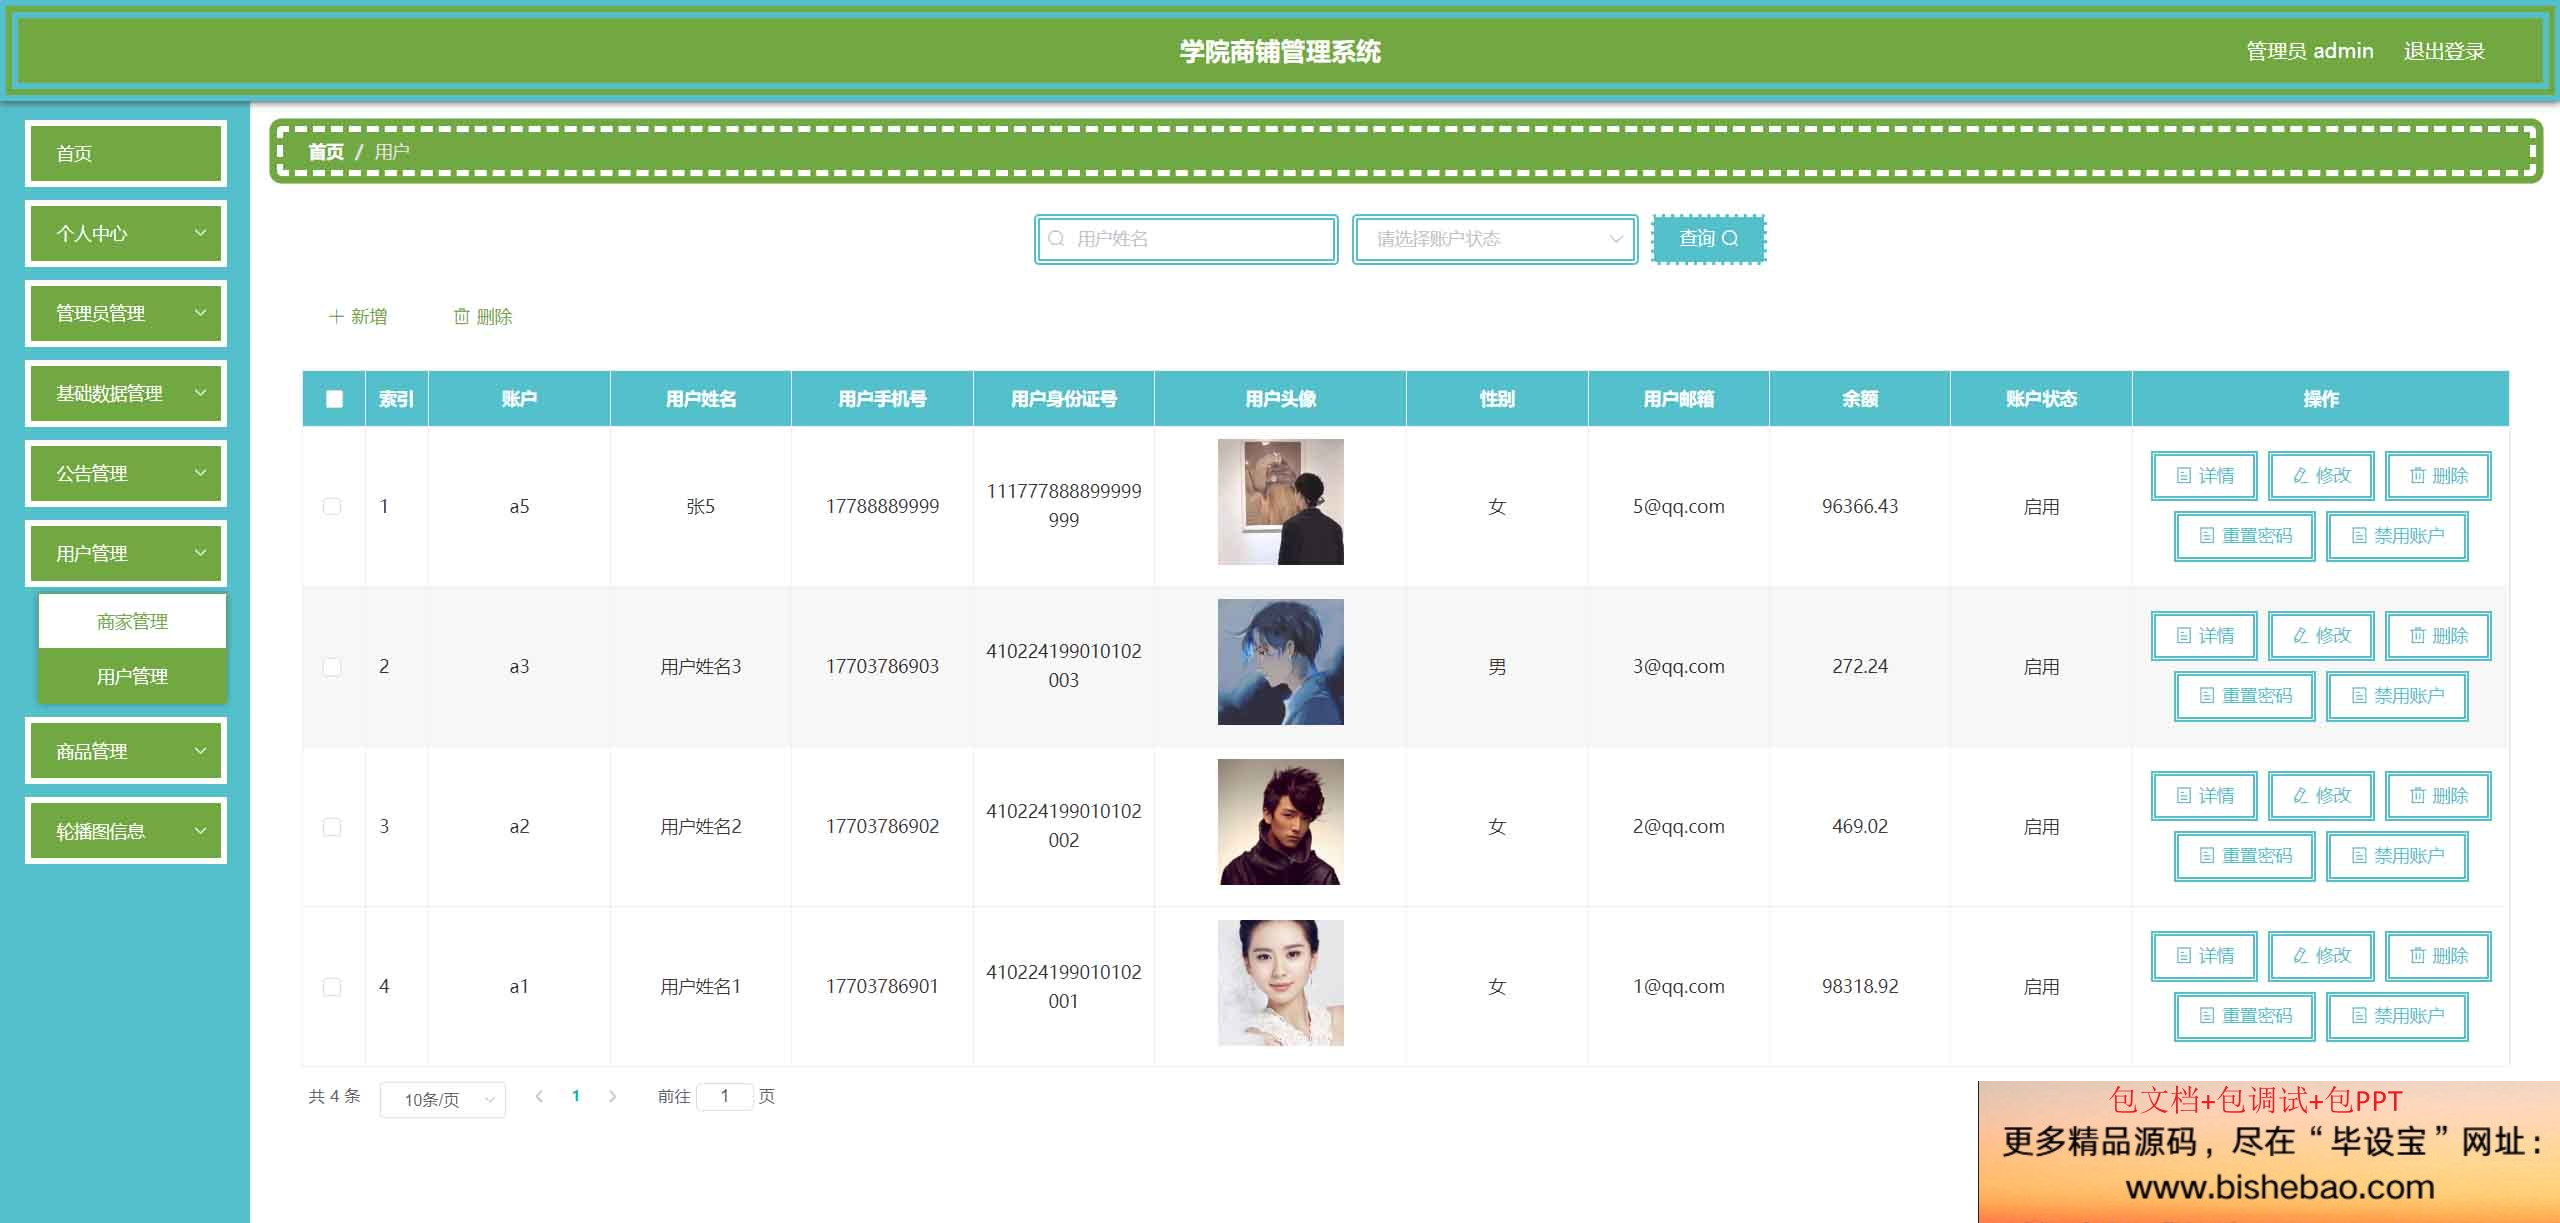2560x1223 pixels.
Task: Click the 查询 search button
Action: (1708, 239)
